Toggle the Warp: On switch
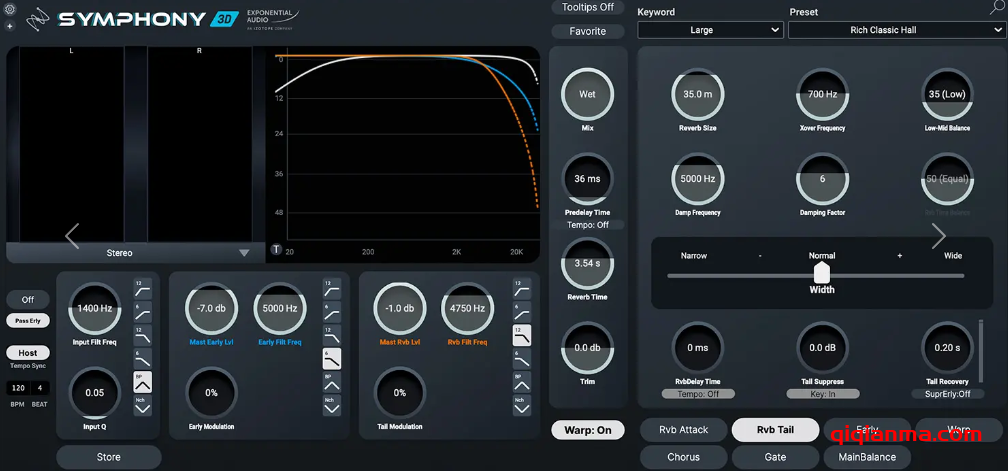This screenshot has height=471, width=1008. (x=588, y=430)
